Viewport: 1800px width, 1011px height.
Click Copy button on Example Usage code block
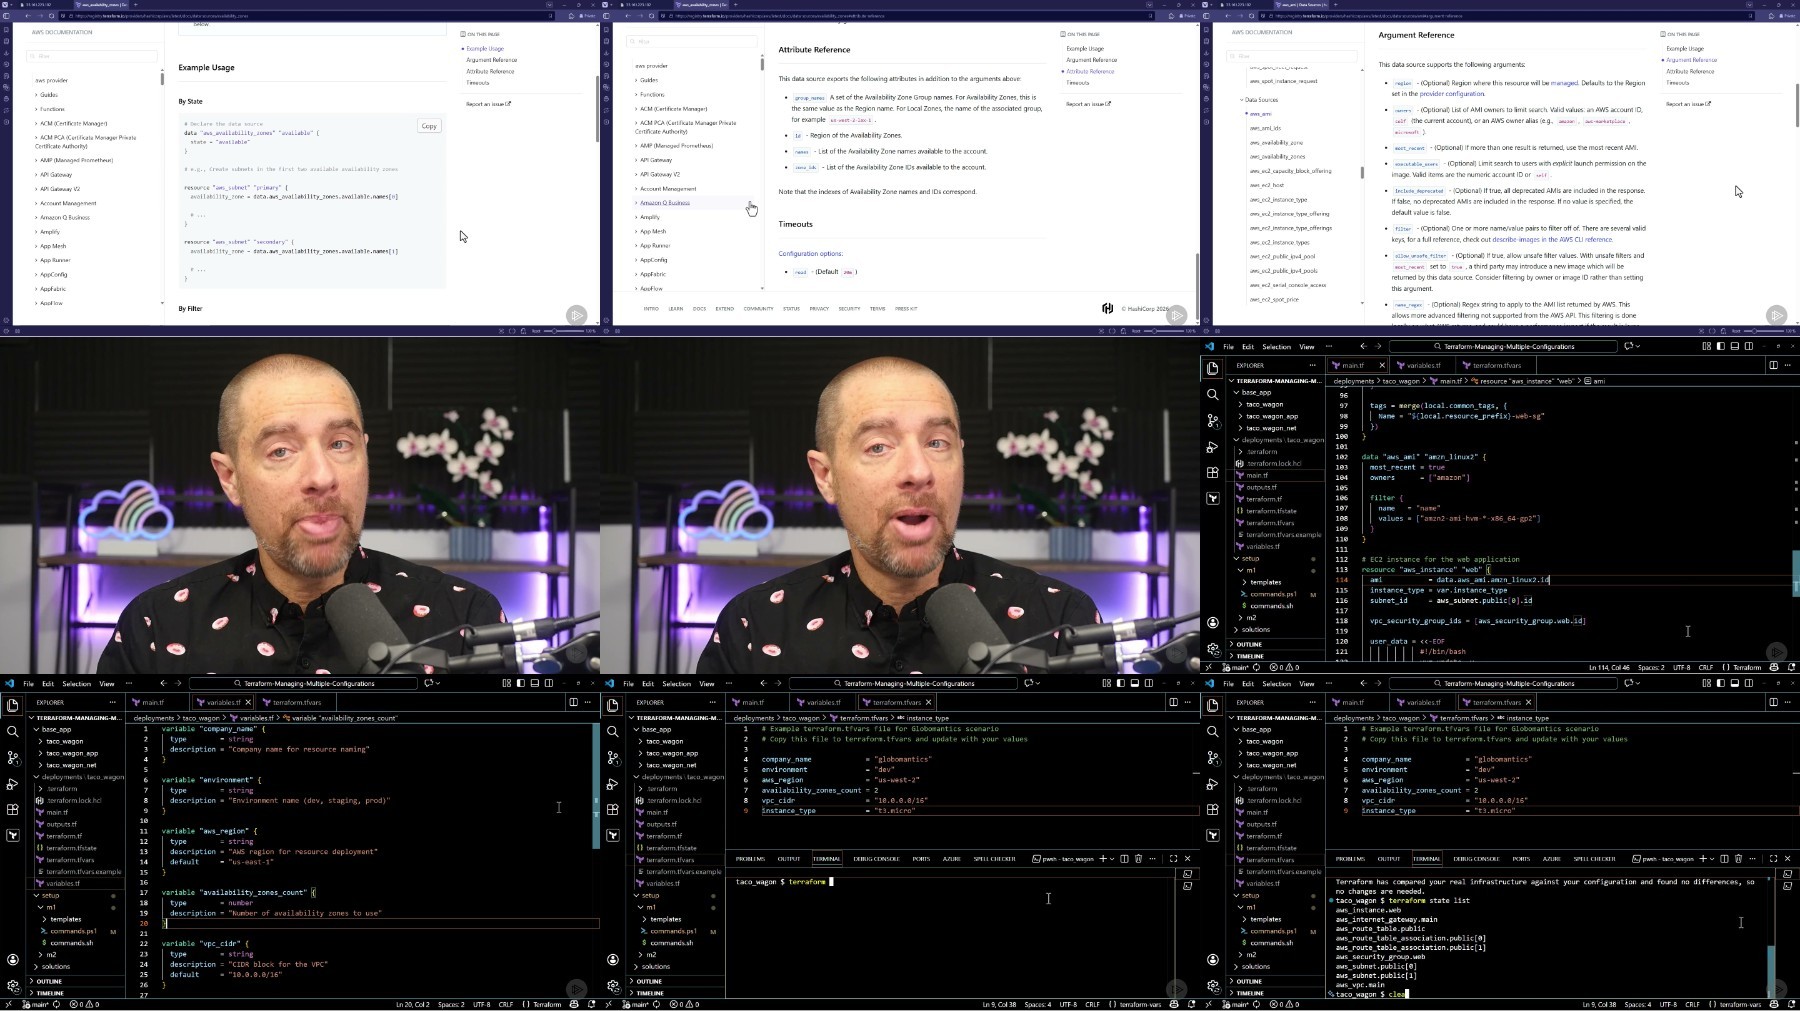(429, 126)
